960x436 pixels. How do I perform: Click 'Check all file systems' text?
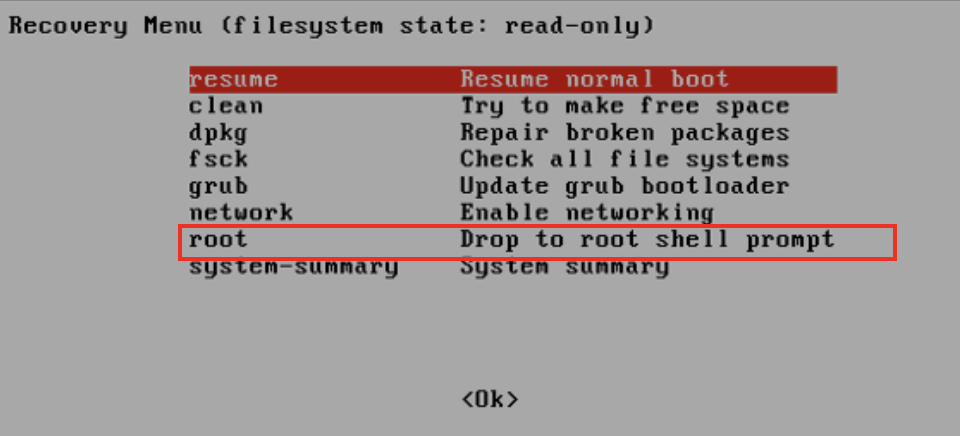(624, 159)
